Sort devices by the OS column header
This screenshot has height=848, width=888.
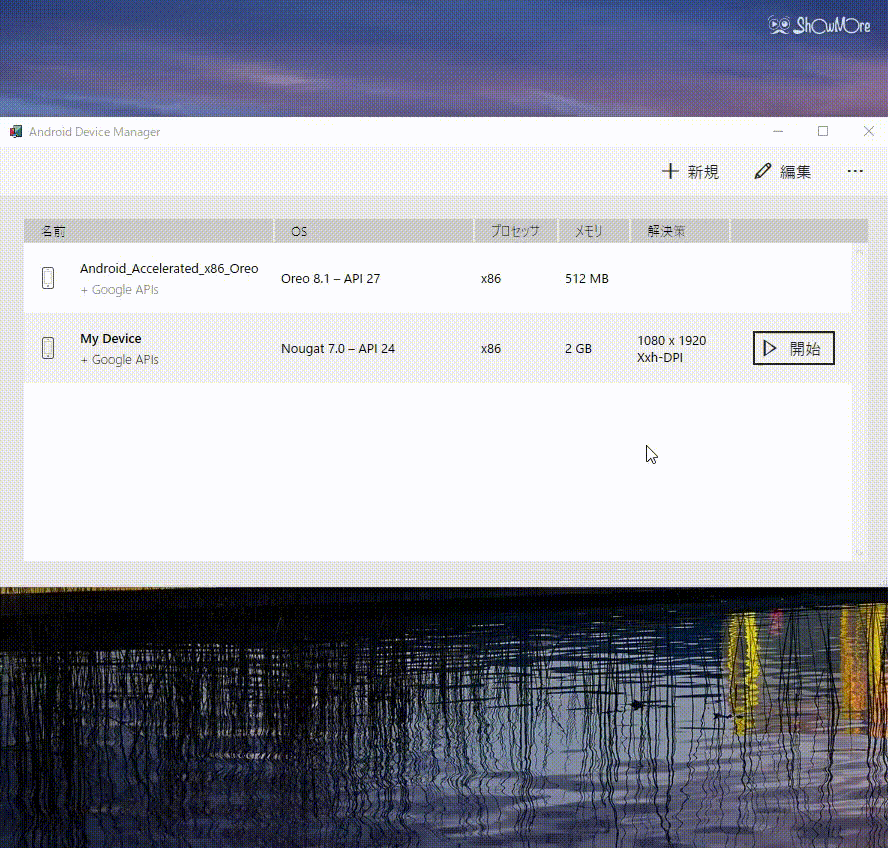(x=298, y=231)
